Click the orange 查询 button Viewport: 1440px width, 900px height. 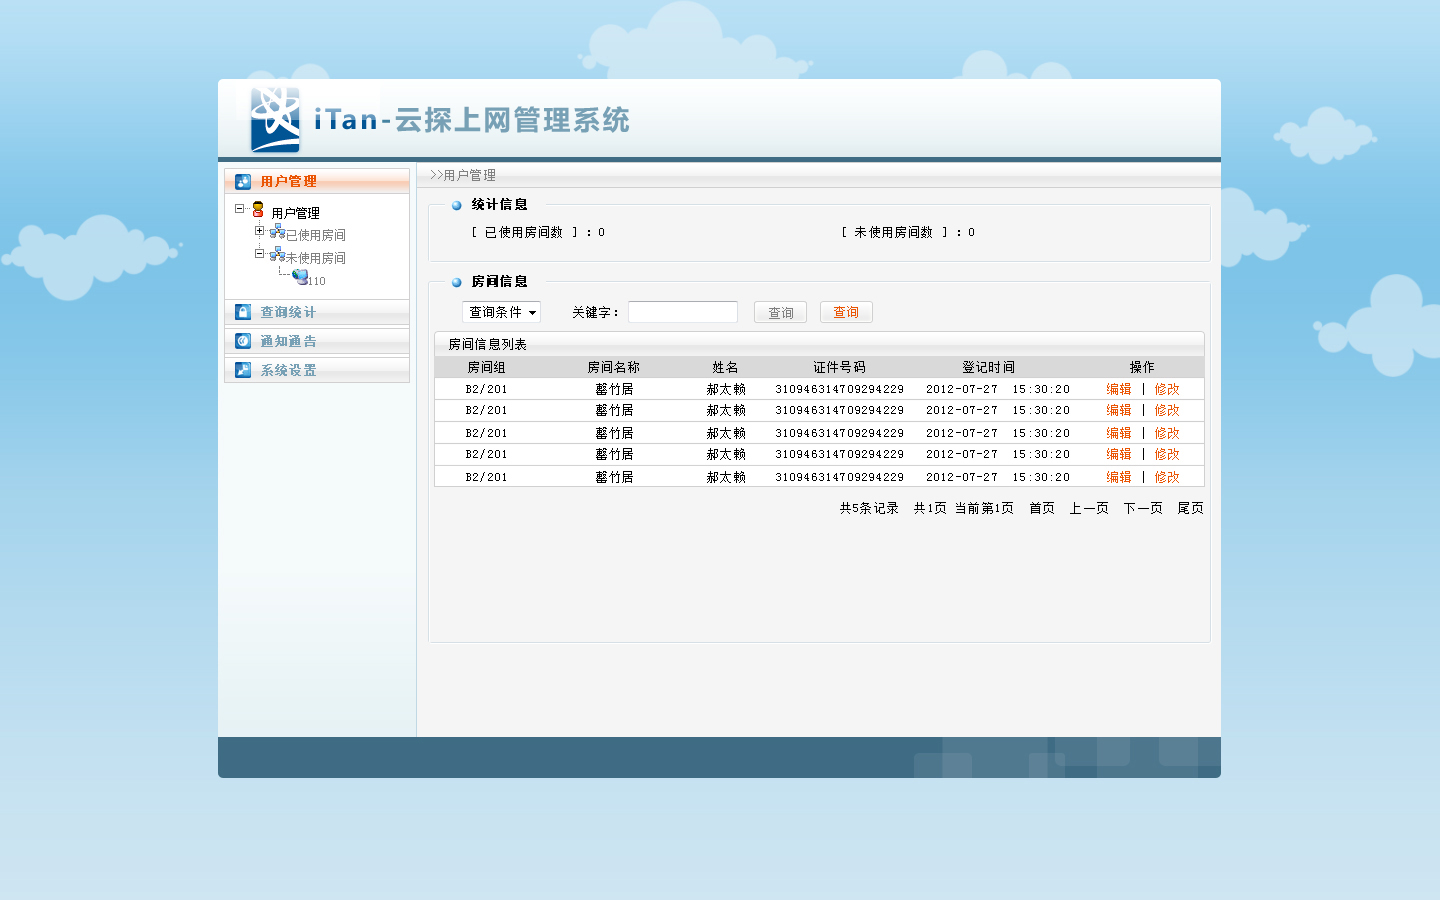(x=846, y=312)
